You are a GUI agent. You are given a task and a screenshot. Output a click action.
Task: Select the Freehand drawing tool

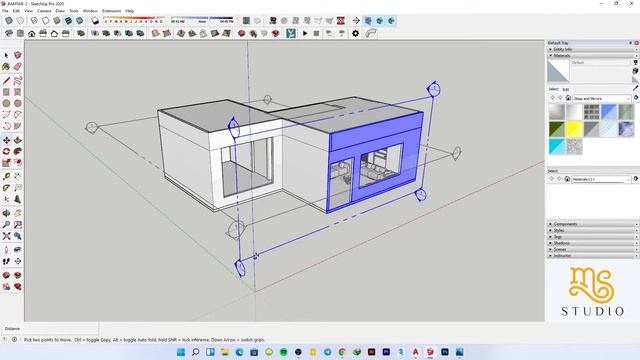(x=18, y=80)
